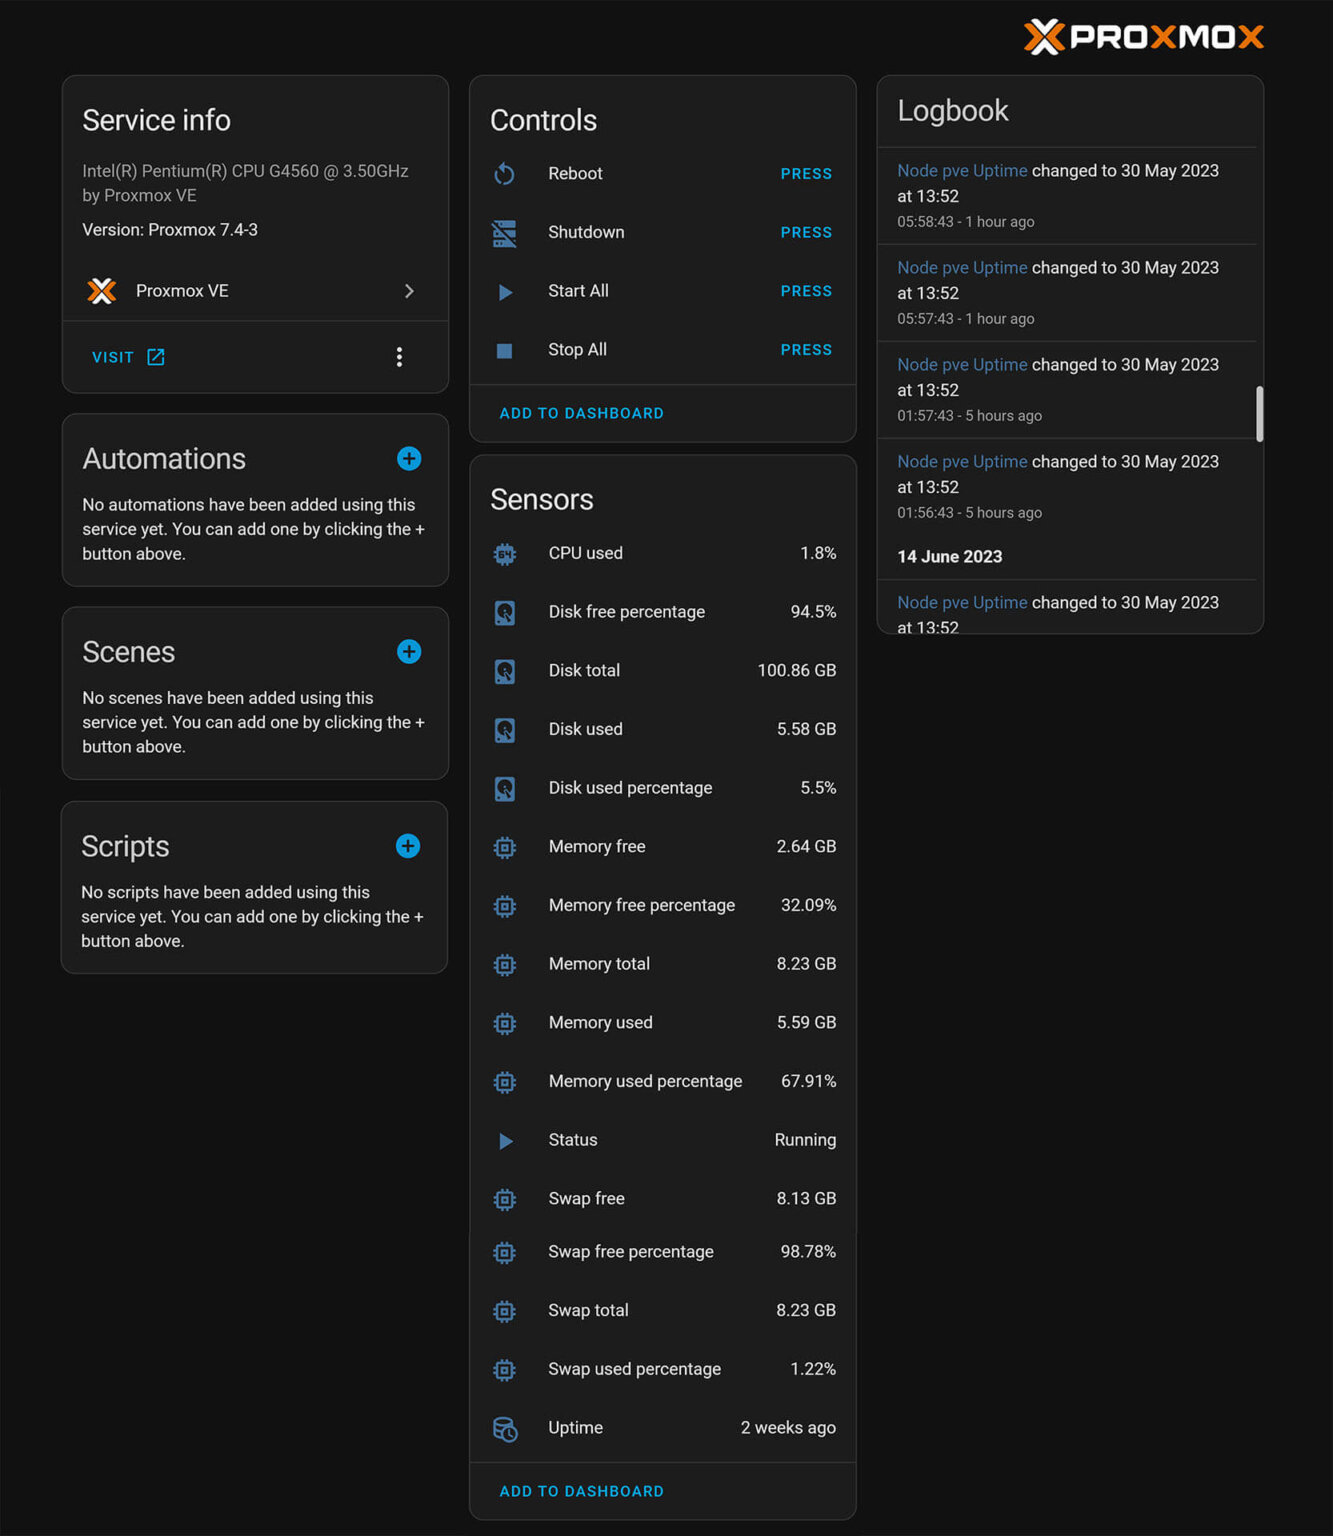Click the Swap total chip icon
1333x1536 pixels.
(505, 1311)
